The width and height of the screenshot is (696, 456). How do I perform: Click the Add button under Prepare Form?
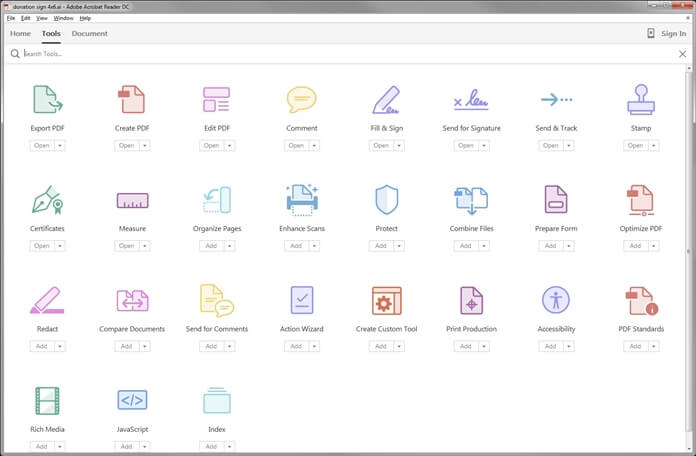(x=550, y=246)
